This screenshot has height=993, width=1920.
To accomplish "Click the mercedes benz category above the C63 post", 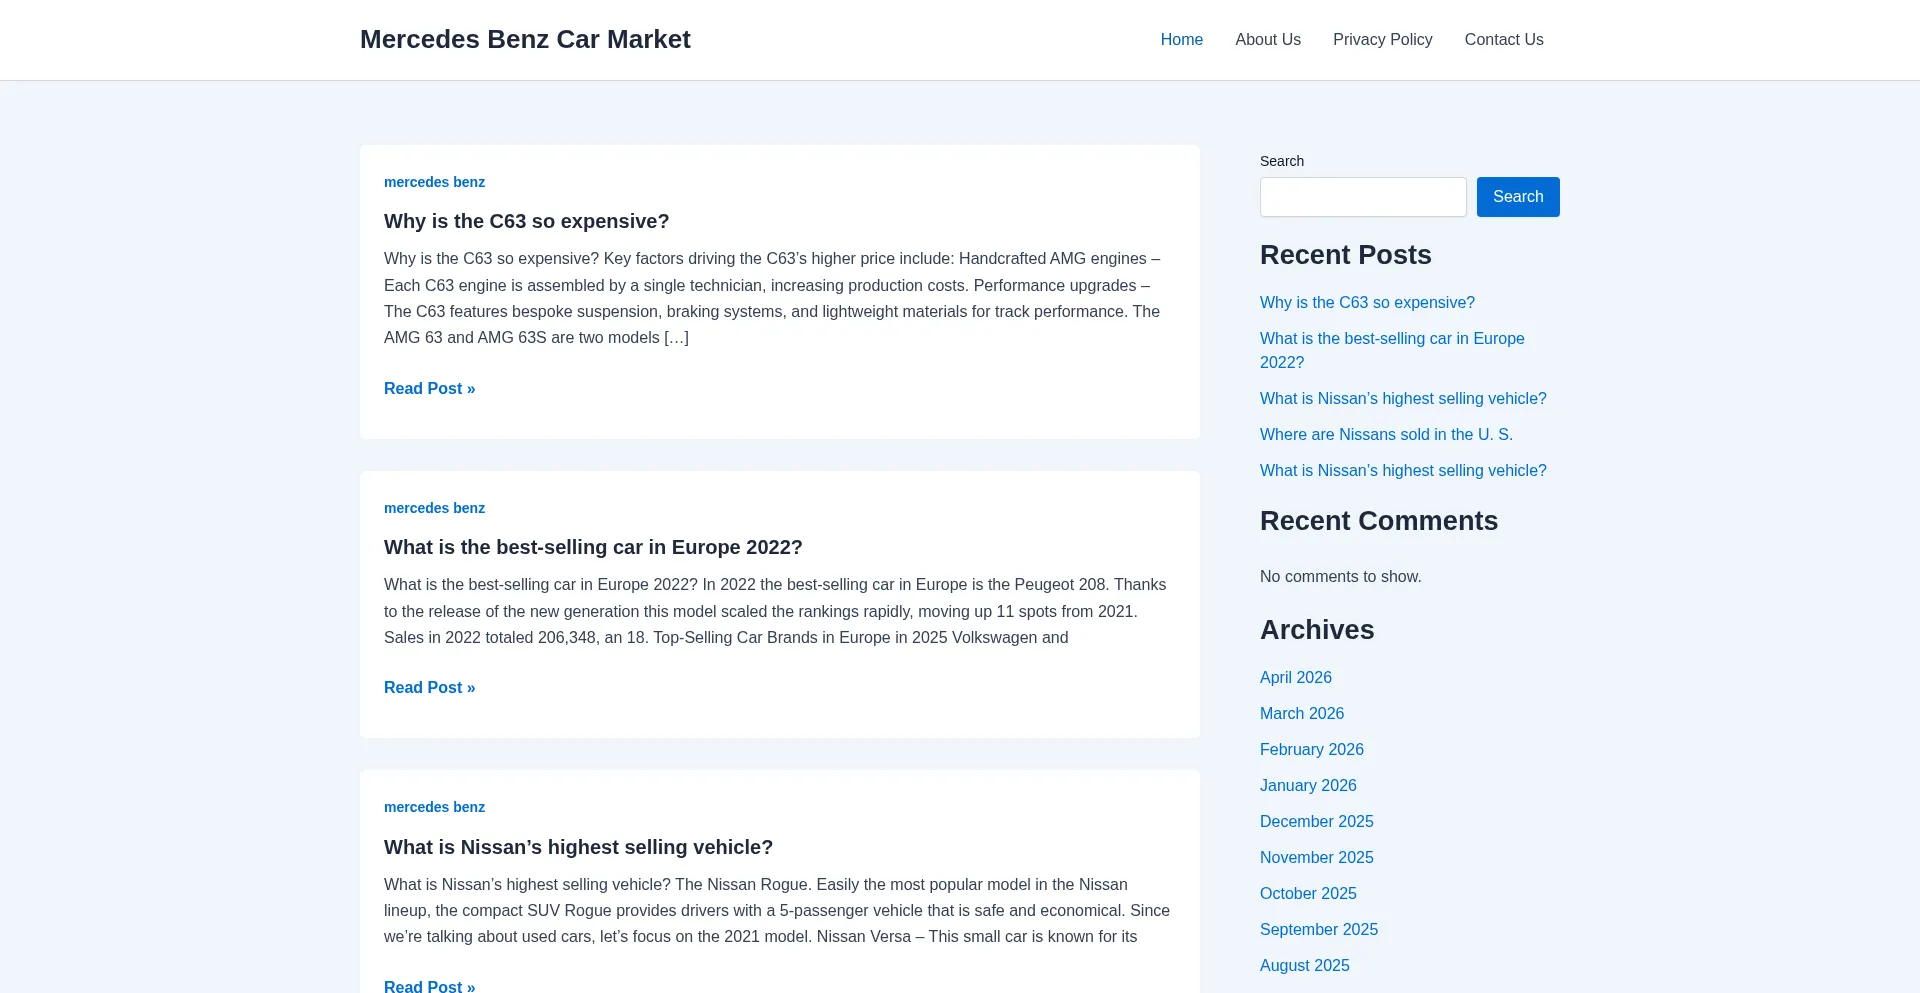I will (434, 182).
